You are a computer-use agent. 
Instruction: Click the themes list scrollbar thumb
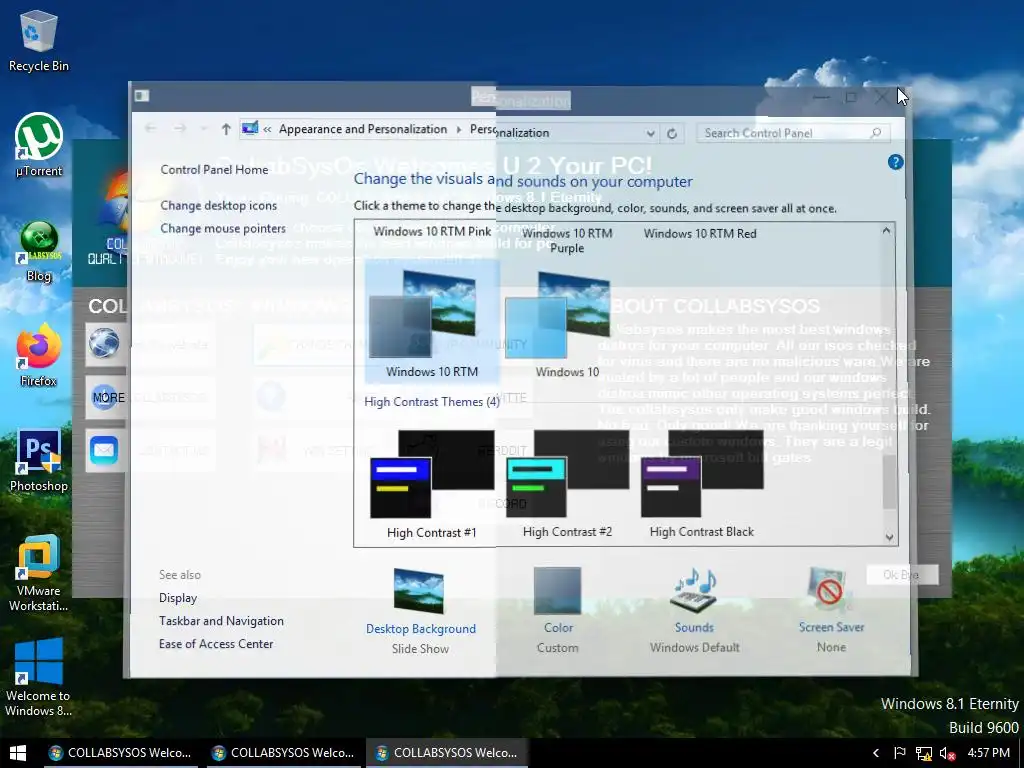889,482
